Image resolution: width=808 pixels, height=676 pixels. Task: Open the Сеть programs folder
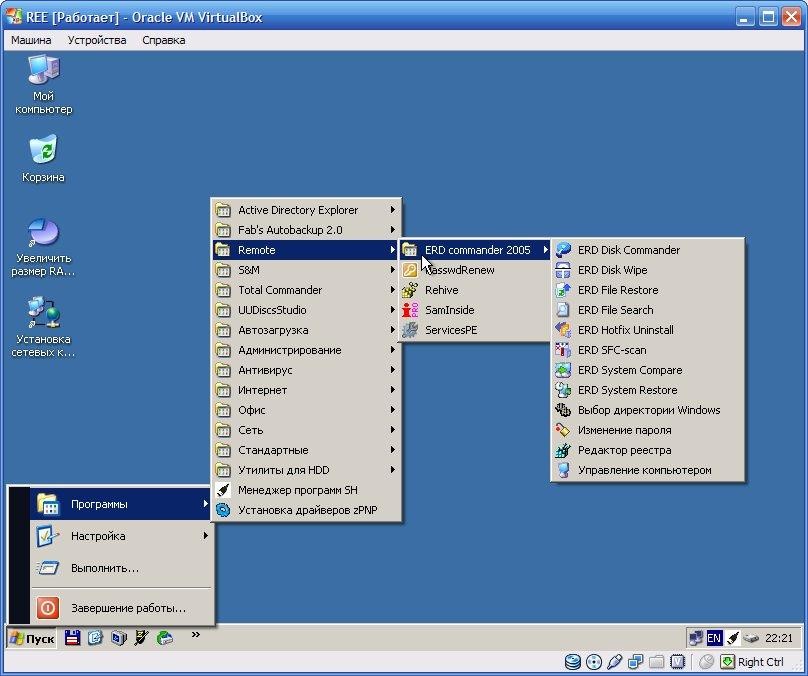307,430
